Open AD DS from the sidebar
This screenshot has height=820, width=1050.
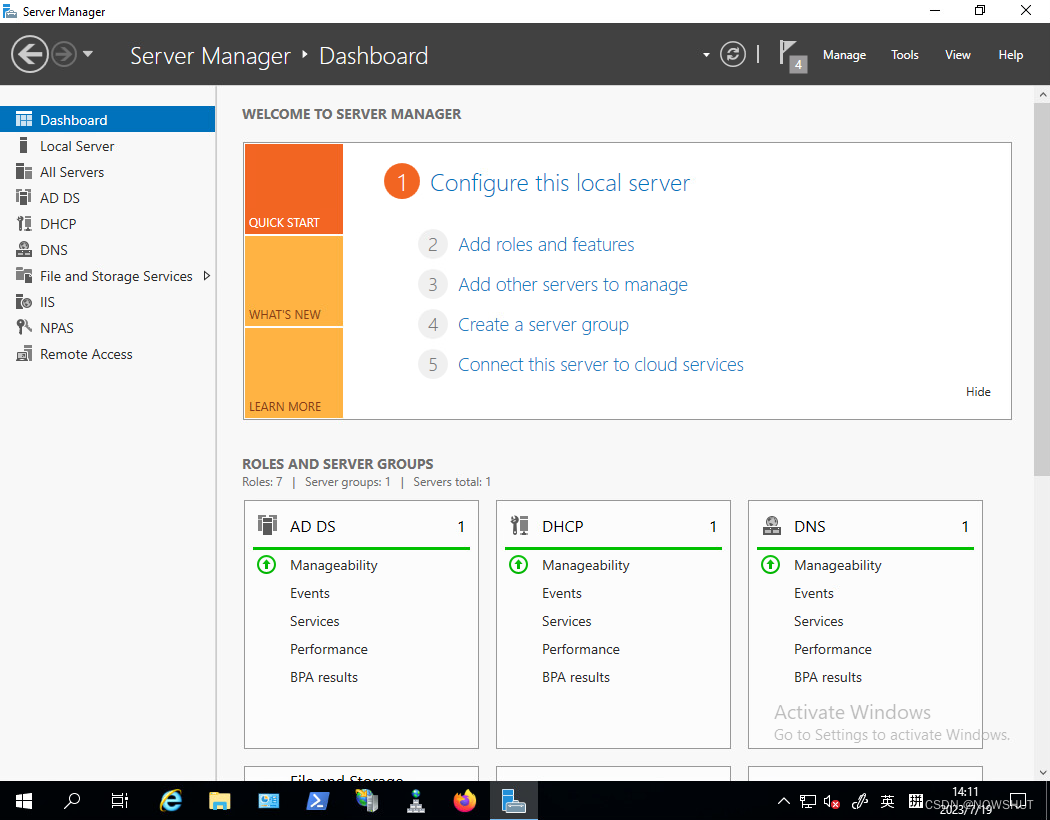pos(107,198)
